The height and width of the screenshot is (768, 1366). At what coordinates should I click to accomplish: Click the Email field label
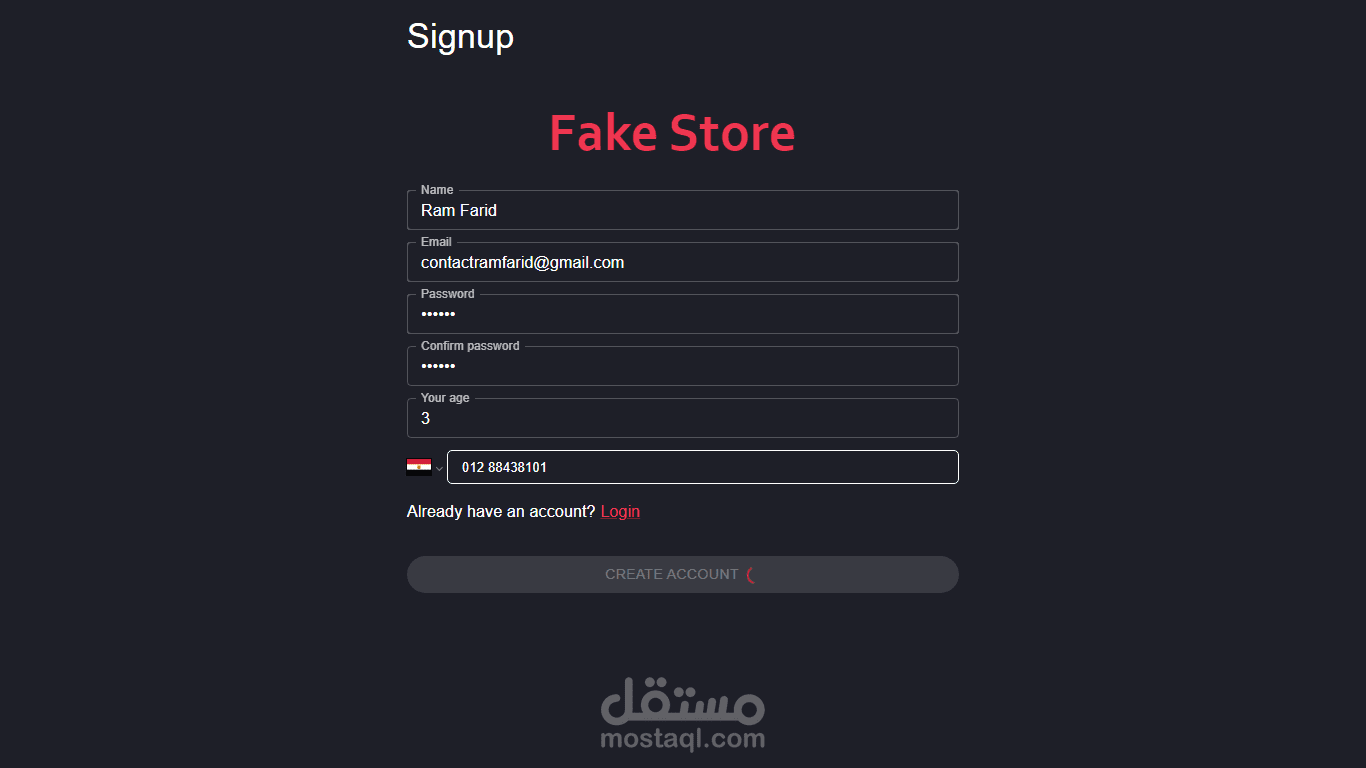coord(436,242)
